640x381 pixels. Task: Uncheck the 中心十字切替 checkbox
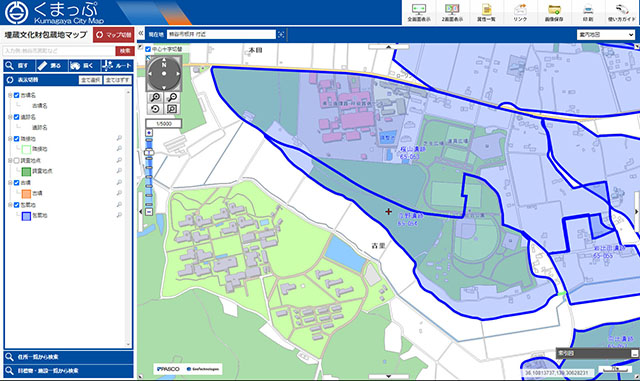tap(148, 49)
